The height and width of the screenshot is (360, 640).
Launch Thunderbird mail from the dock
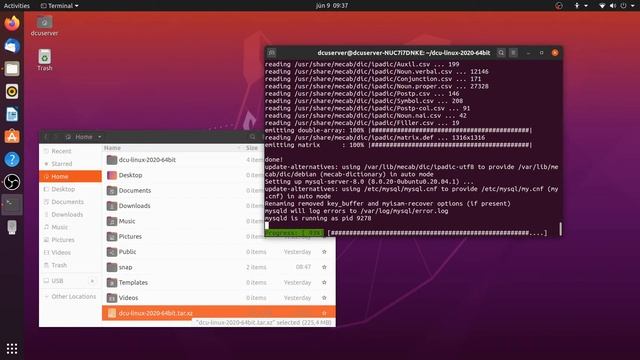tap(12, 46)
